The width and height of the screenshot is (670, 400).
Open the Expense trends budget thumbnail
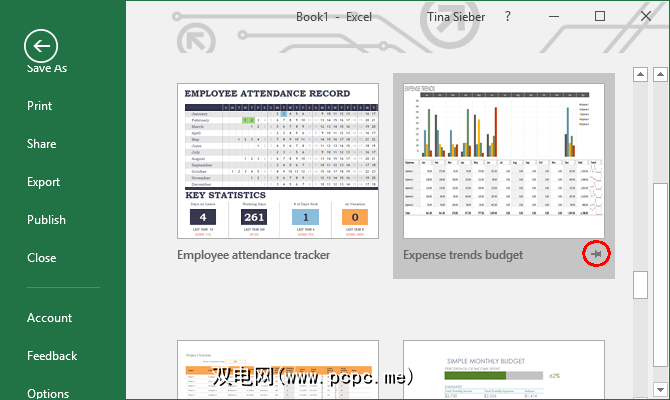tap(504, 161)
